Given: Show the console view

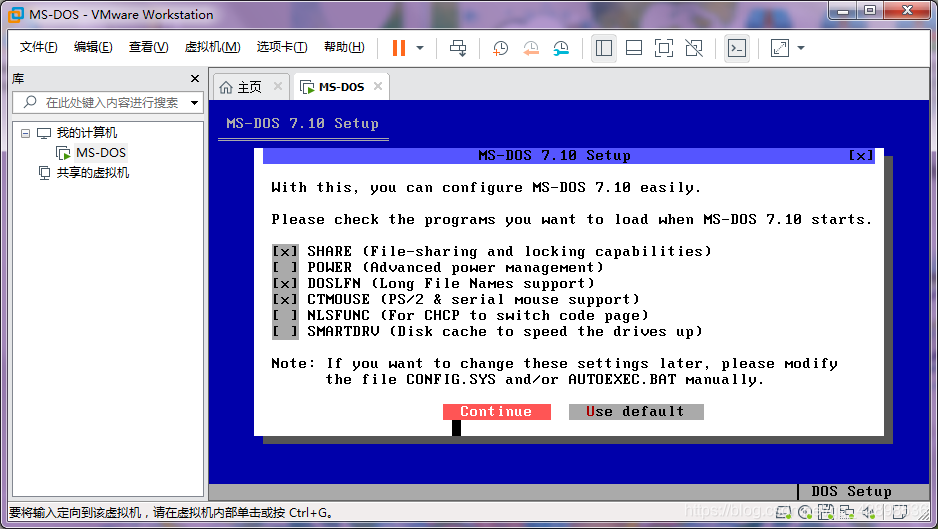Looking at the screenshot, I should [736, 48].
